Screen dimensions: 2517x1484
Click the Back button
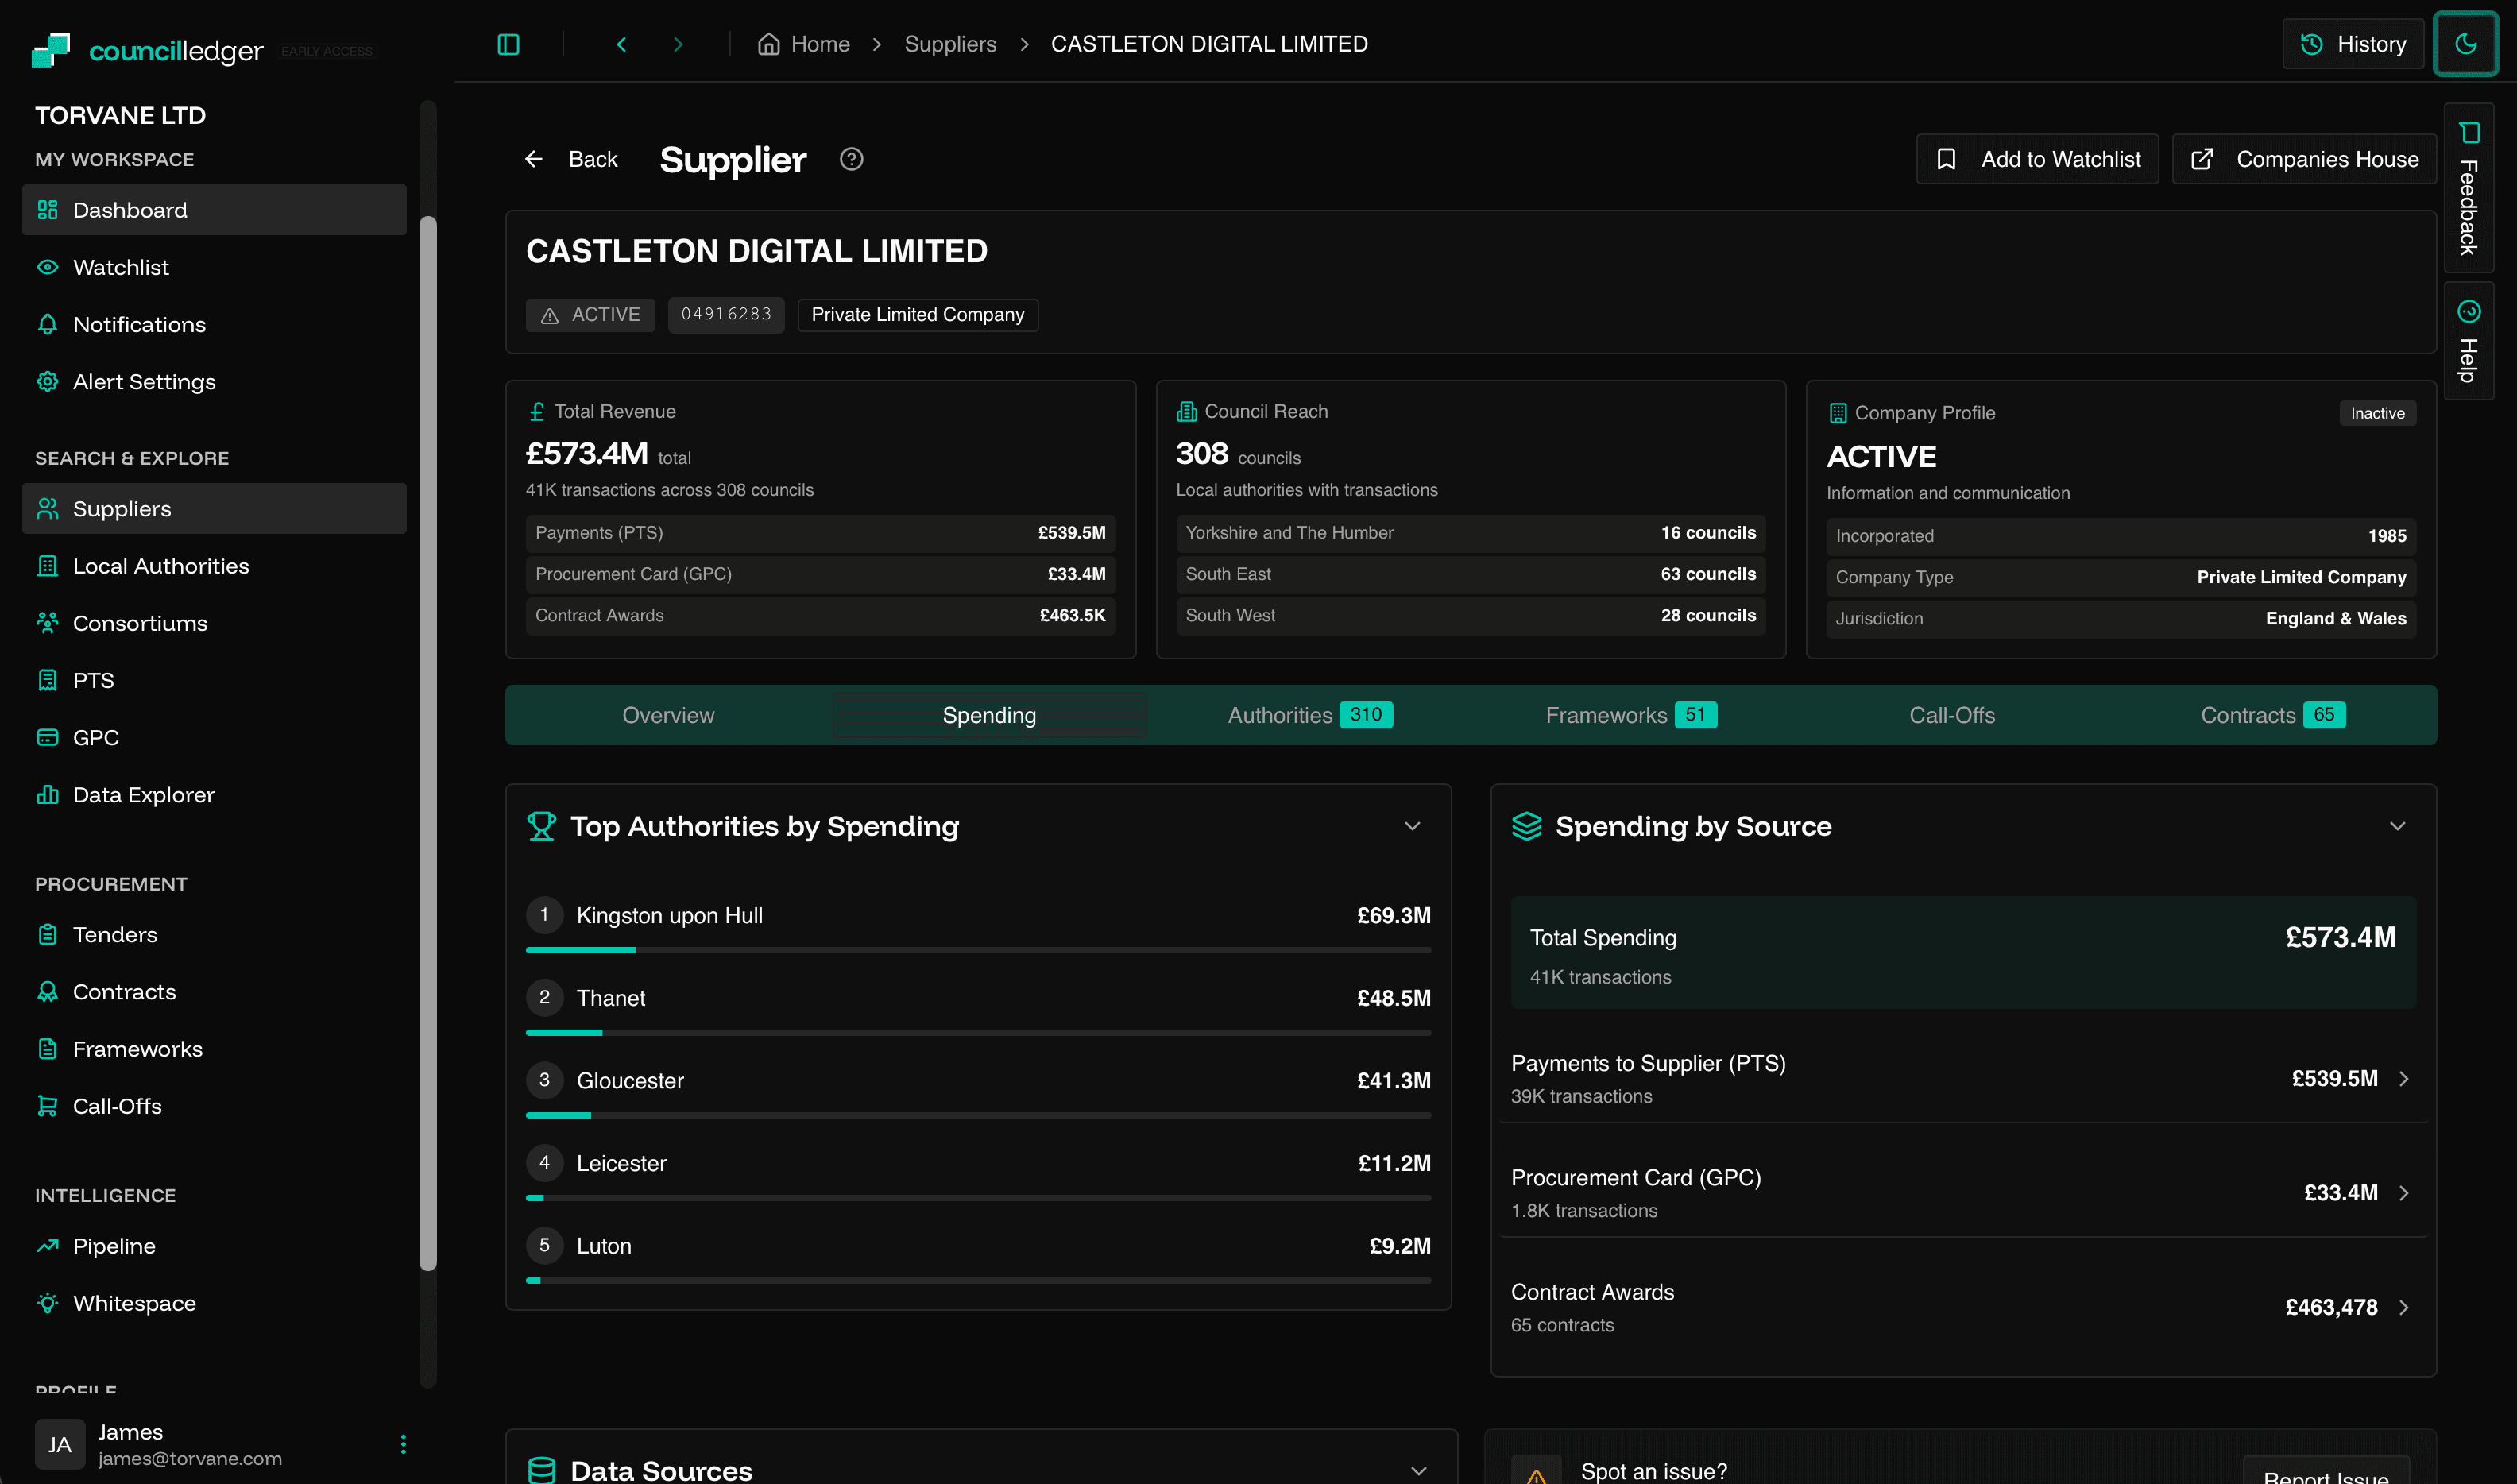coord(571,159)
